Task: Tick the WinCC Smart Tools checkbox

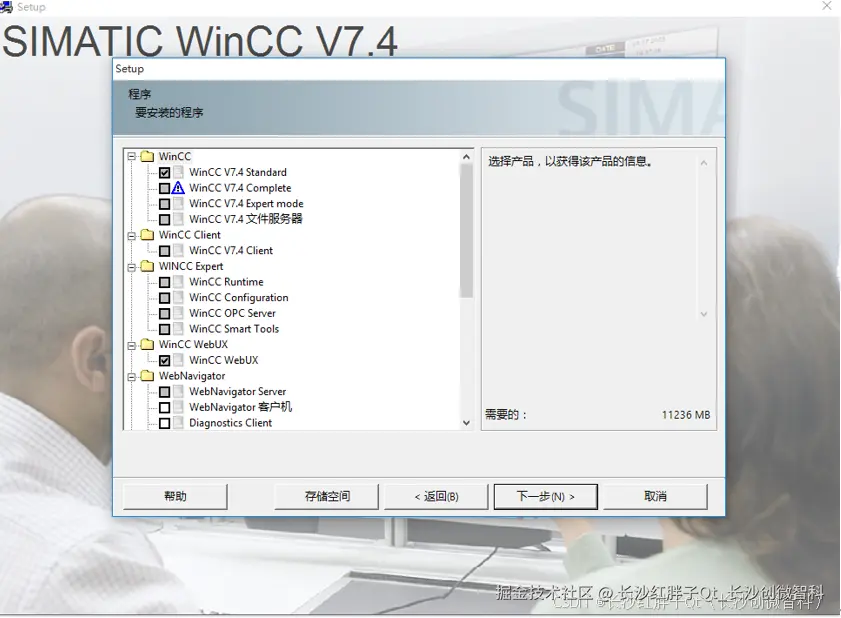Action: [165, 329]
